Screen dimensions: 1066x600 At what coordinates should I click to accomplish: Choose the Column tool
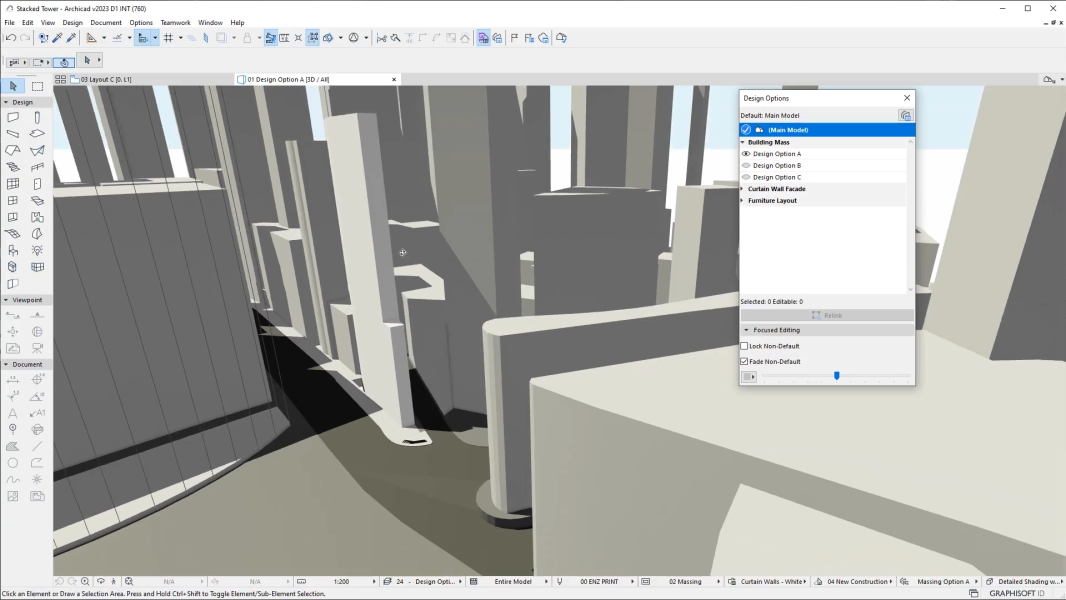(37, 118)
